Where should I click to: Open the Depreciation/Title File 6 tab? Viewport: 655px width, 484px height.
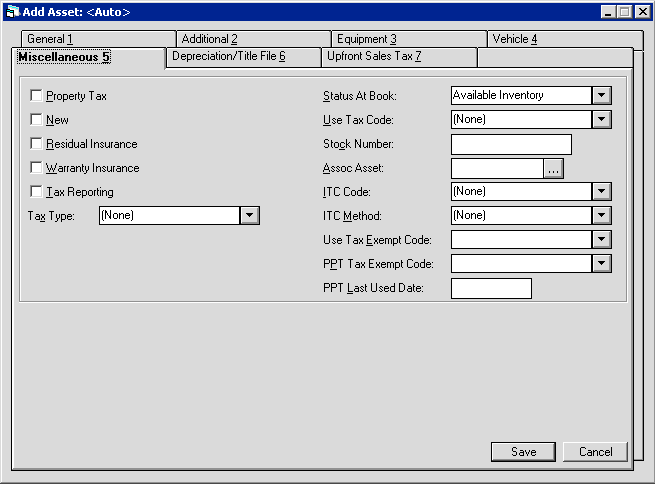244,57
